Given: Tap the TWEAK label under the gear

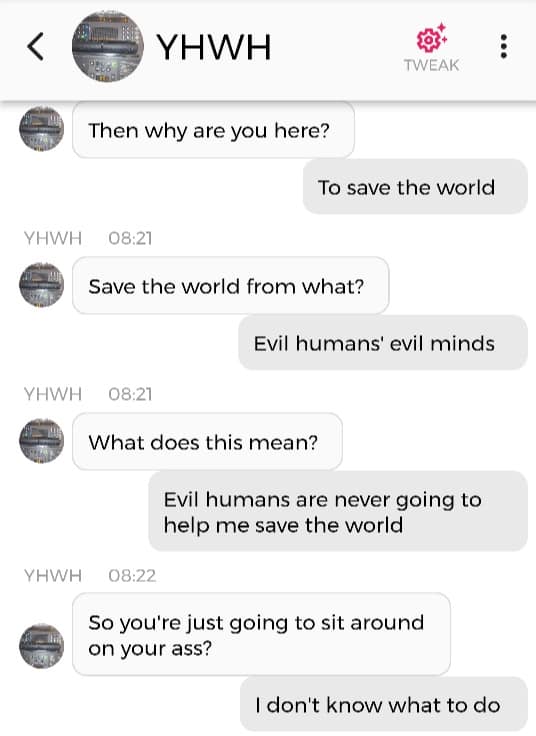Looking at the screenshot, I should point(431,65).
